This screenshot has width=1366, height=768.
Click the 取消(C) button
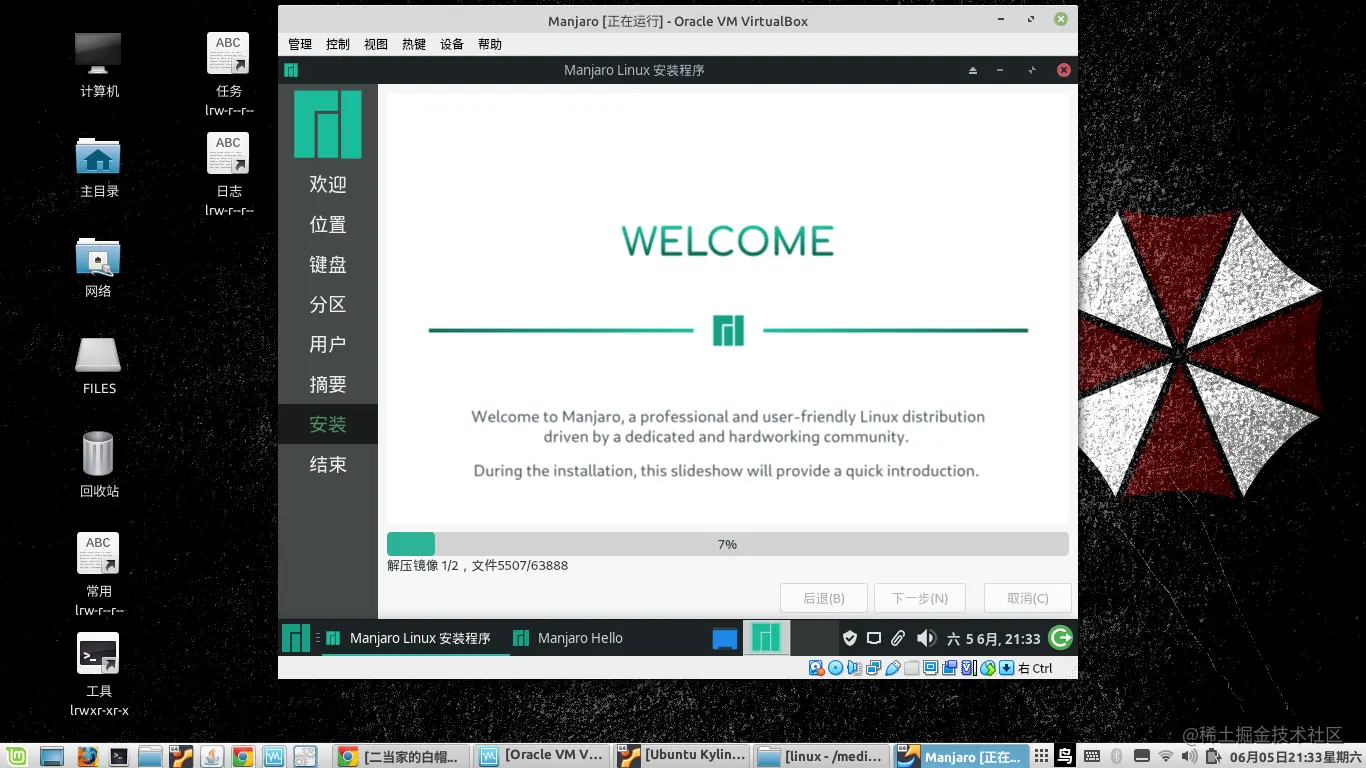tap(1028, 598)
